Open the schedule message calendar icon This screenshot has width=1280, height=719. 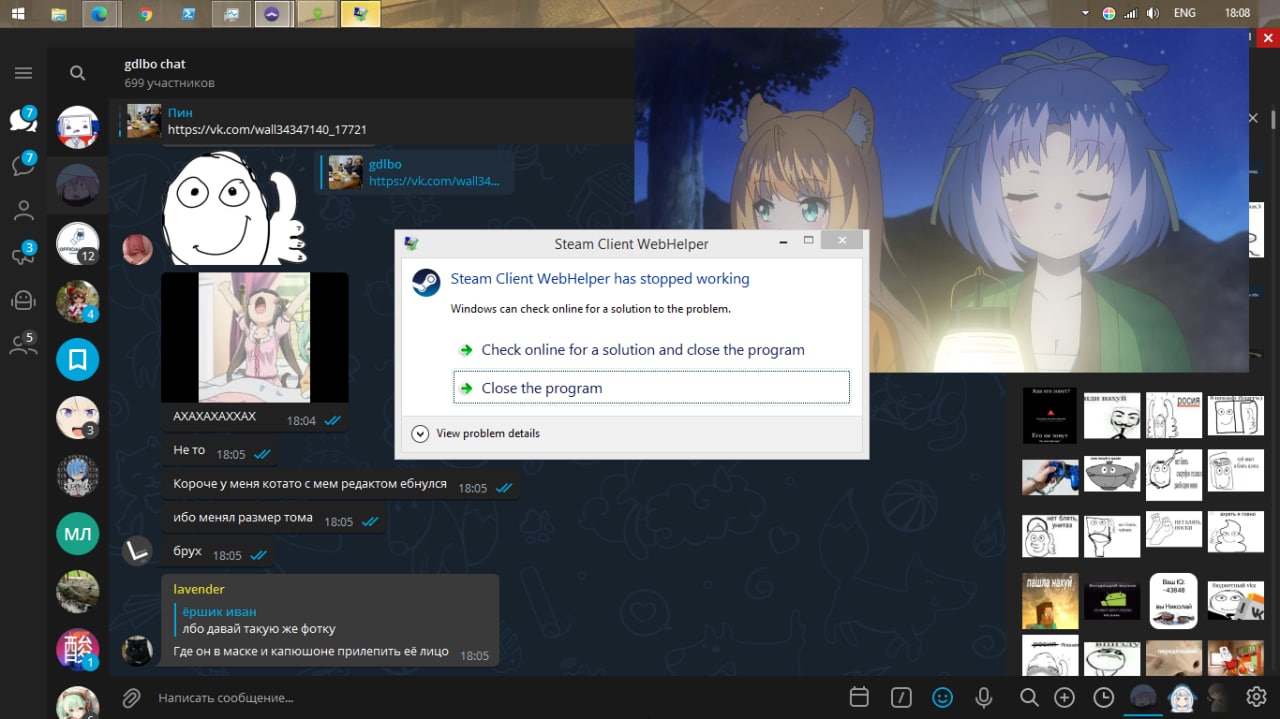858,697
